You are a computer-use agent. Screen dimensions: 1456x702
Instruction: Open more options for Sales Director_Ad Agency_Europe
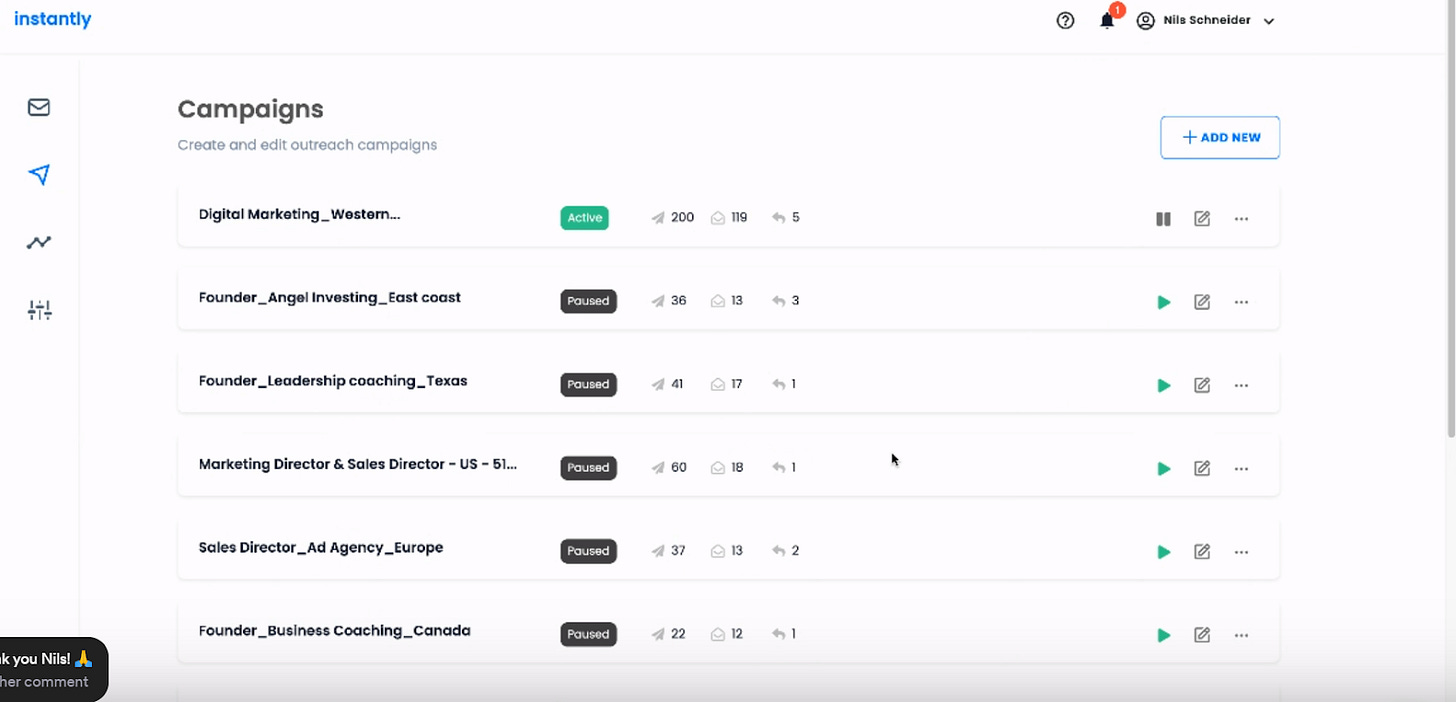1241,552
